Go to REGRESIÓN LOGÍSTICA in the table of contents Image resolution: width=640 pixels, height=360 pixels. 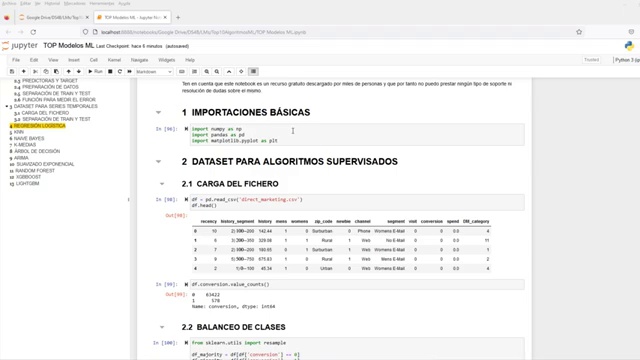coord(40,126)
